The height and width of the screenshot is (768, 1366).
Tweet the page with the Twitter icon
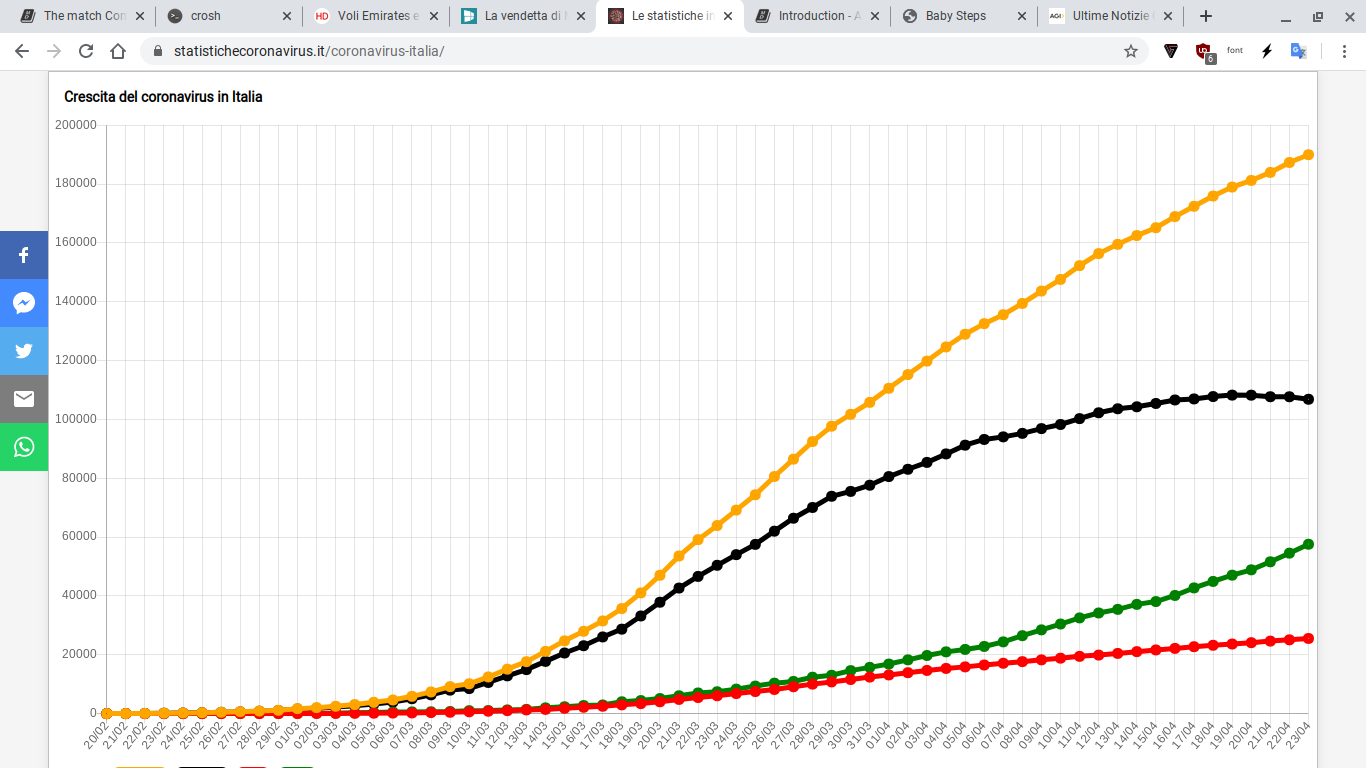[x=24, y=351]
